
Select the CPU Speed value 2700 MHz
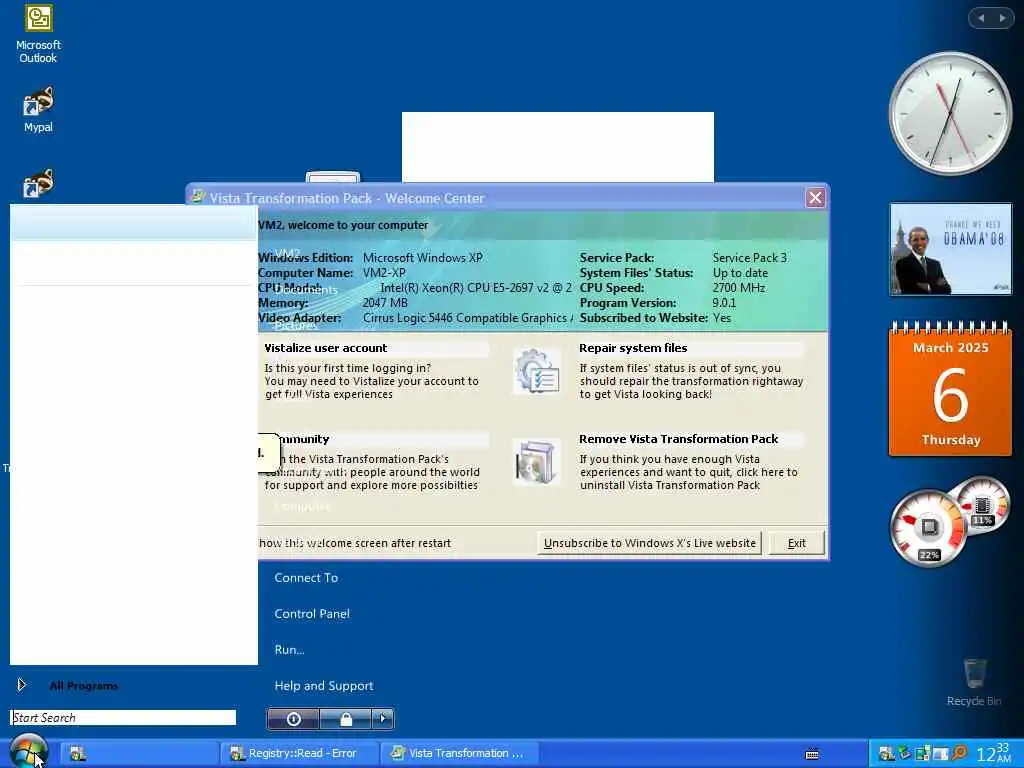(739, 288)
